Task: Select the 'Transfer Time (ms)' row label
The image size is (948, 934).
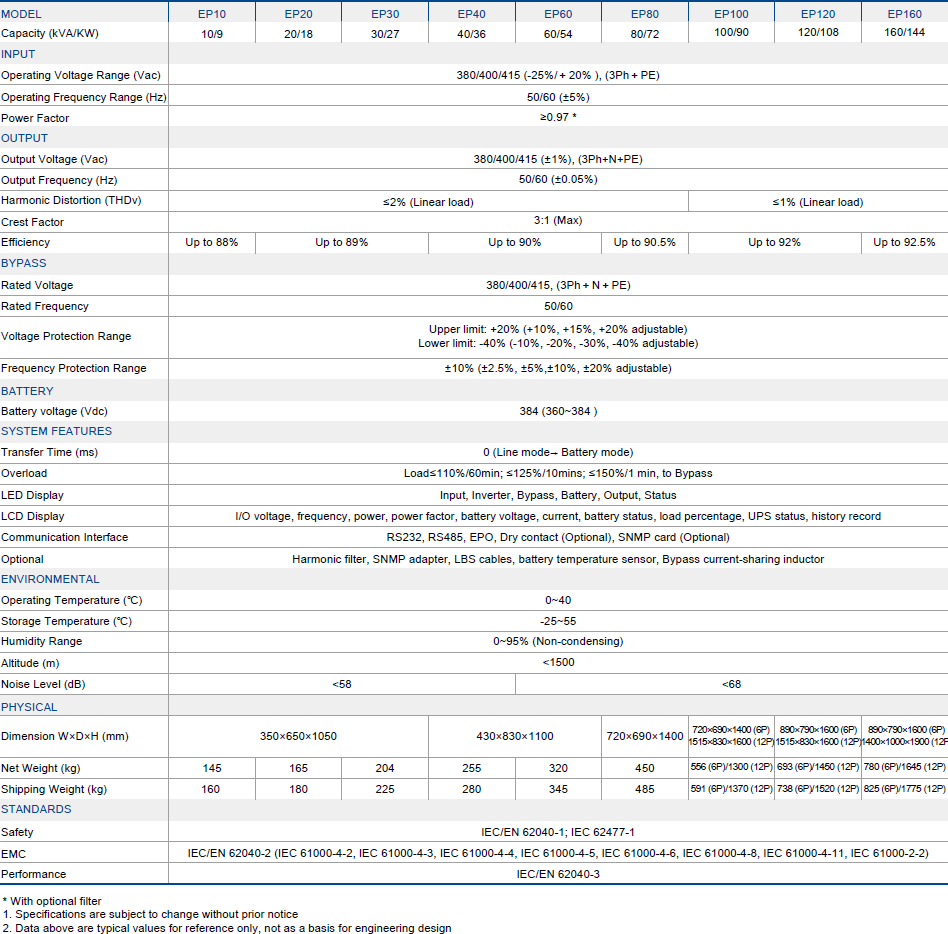Action: coord(49,452)
